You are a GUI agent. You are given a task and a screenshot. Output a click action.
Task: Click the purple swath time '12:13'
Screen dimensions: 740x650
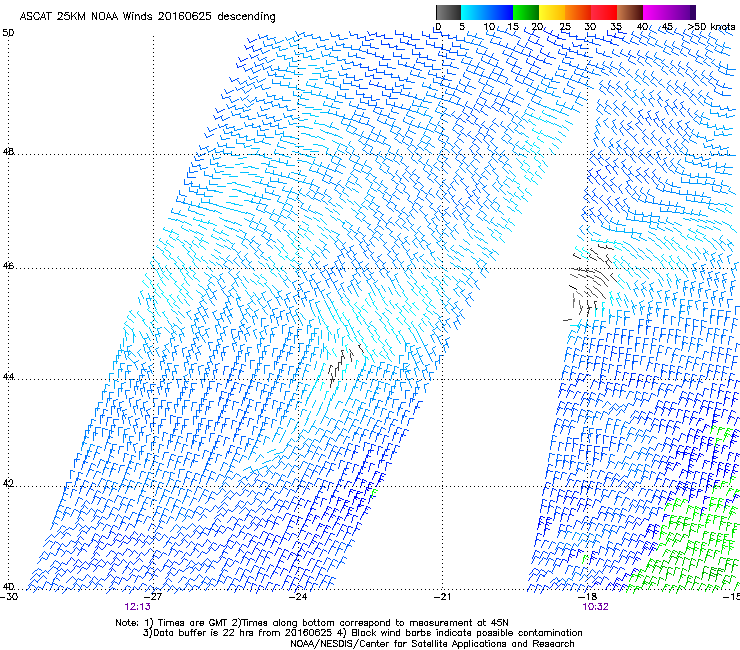coord(137,607)
